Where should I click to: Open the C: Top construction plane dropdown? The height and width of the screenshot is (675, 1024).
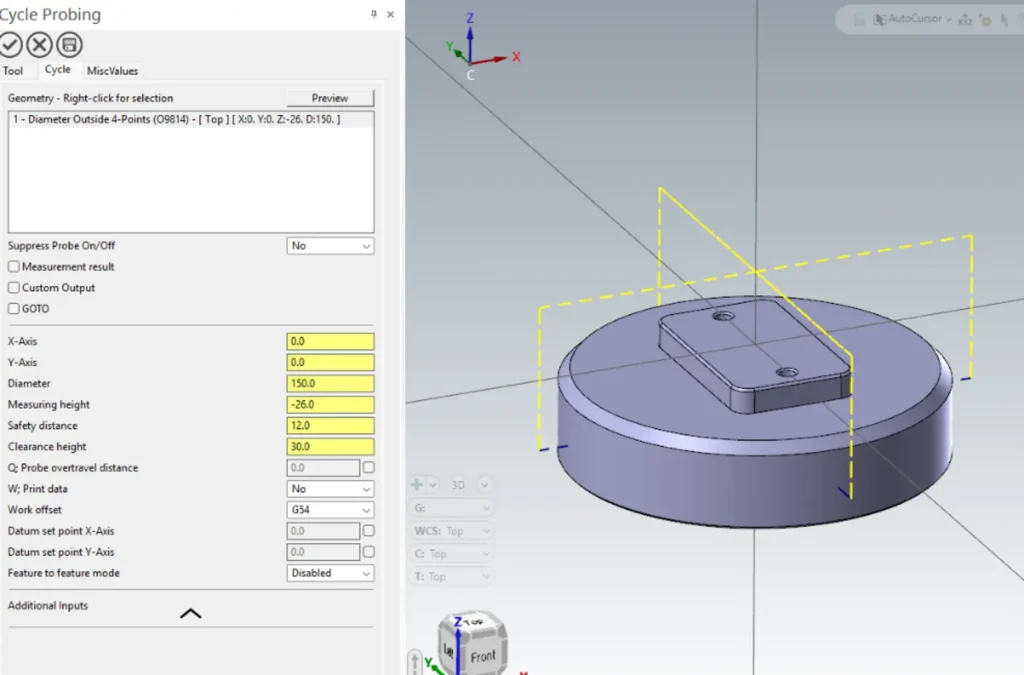(451, 554)
